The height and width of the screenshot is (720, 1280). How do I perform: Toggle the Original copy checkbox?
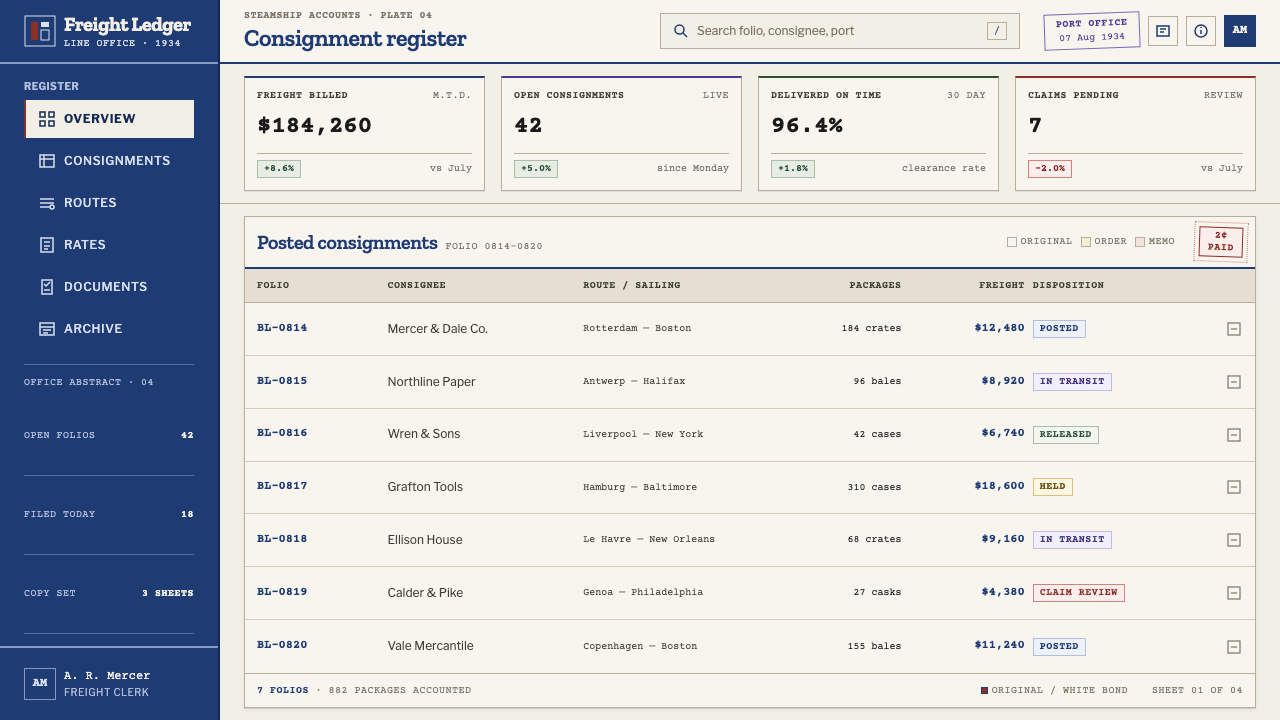[x=1012, y=242]
